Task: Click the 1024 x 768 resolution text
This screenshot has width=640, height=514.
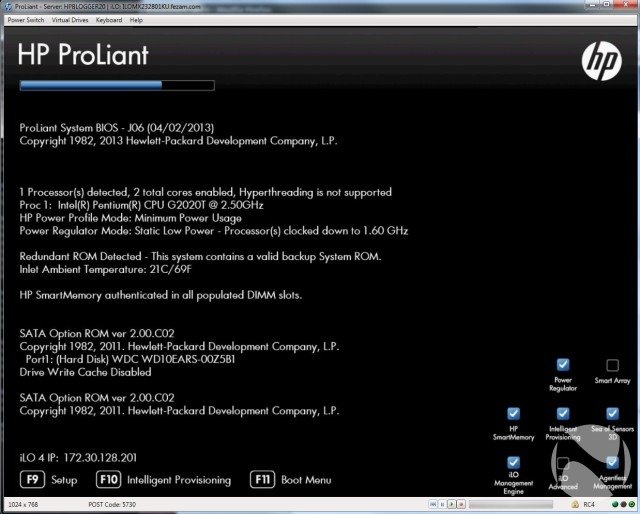Action: [23, 505]
